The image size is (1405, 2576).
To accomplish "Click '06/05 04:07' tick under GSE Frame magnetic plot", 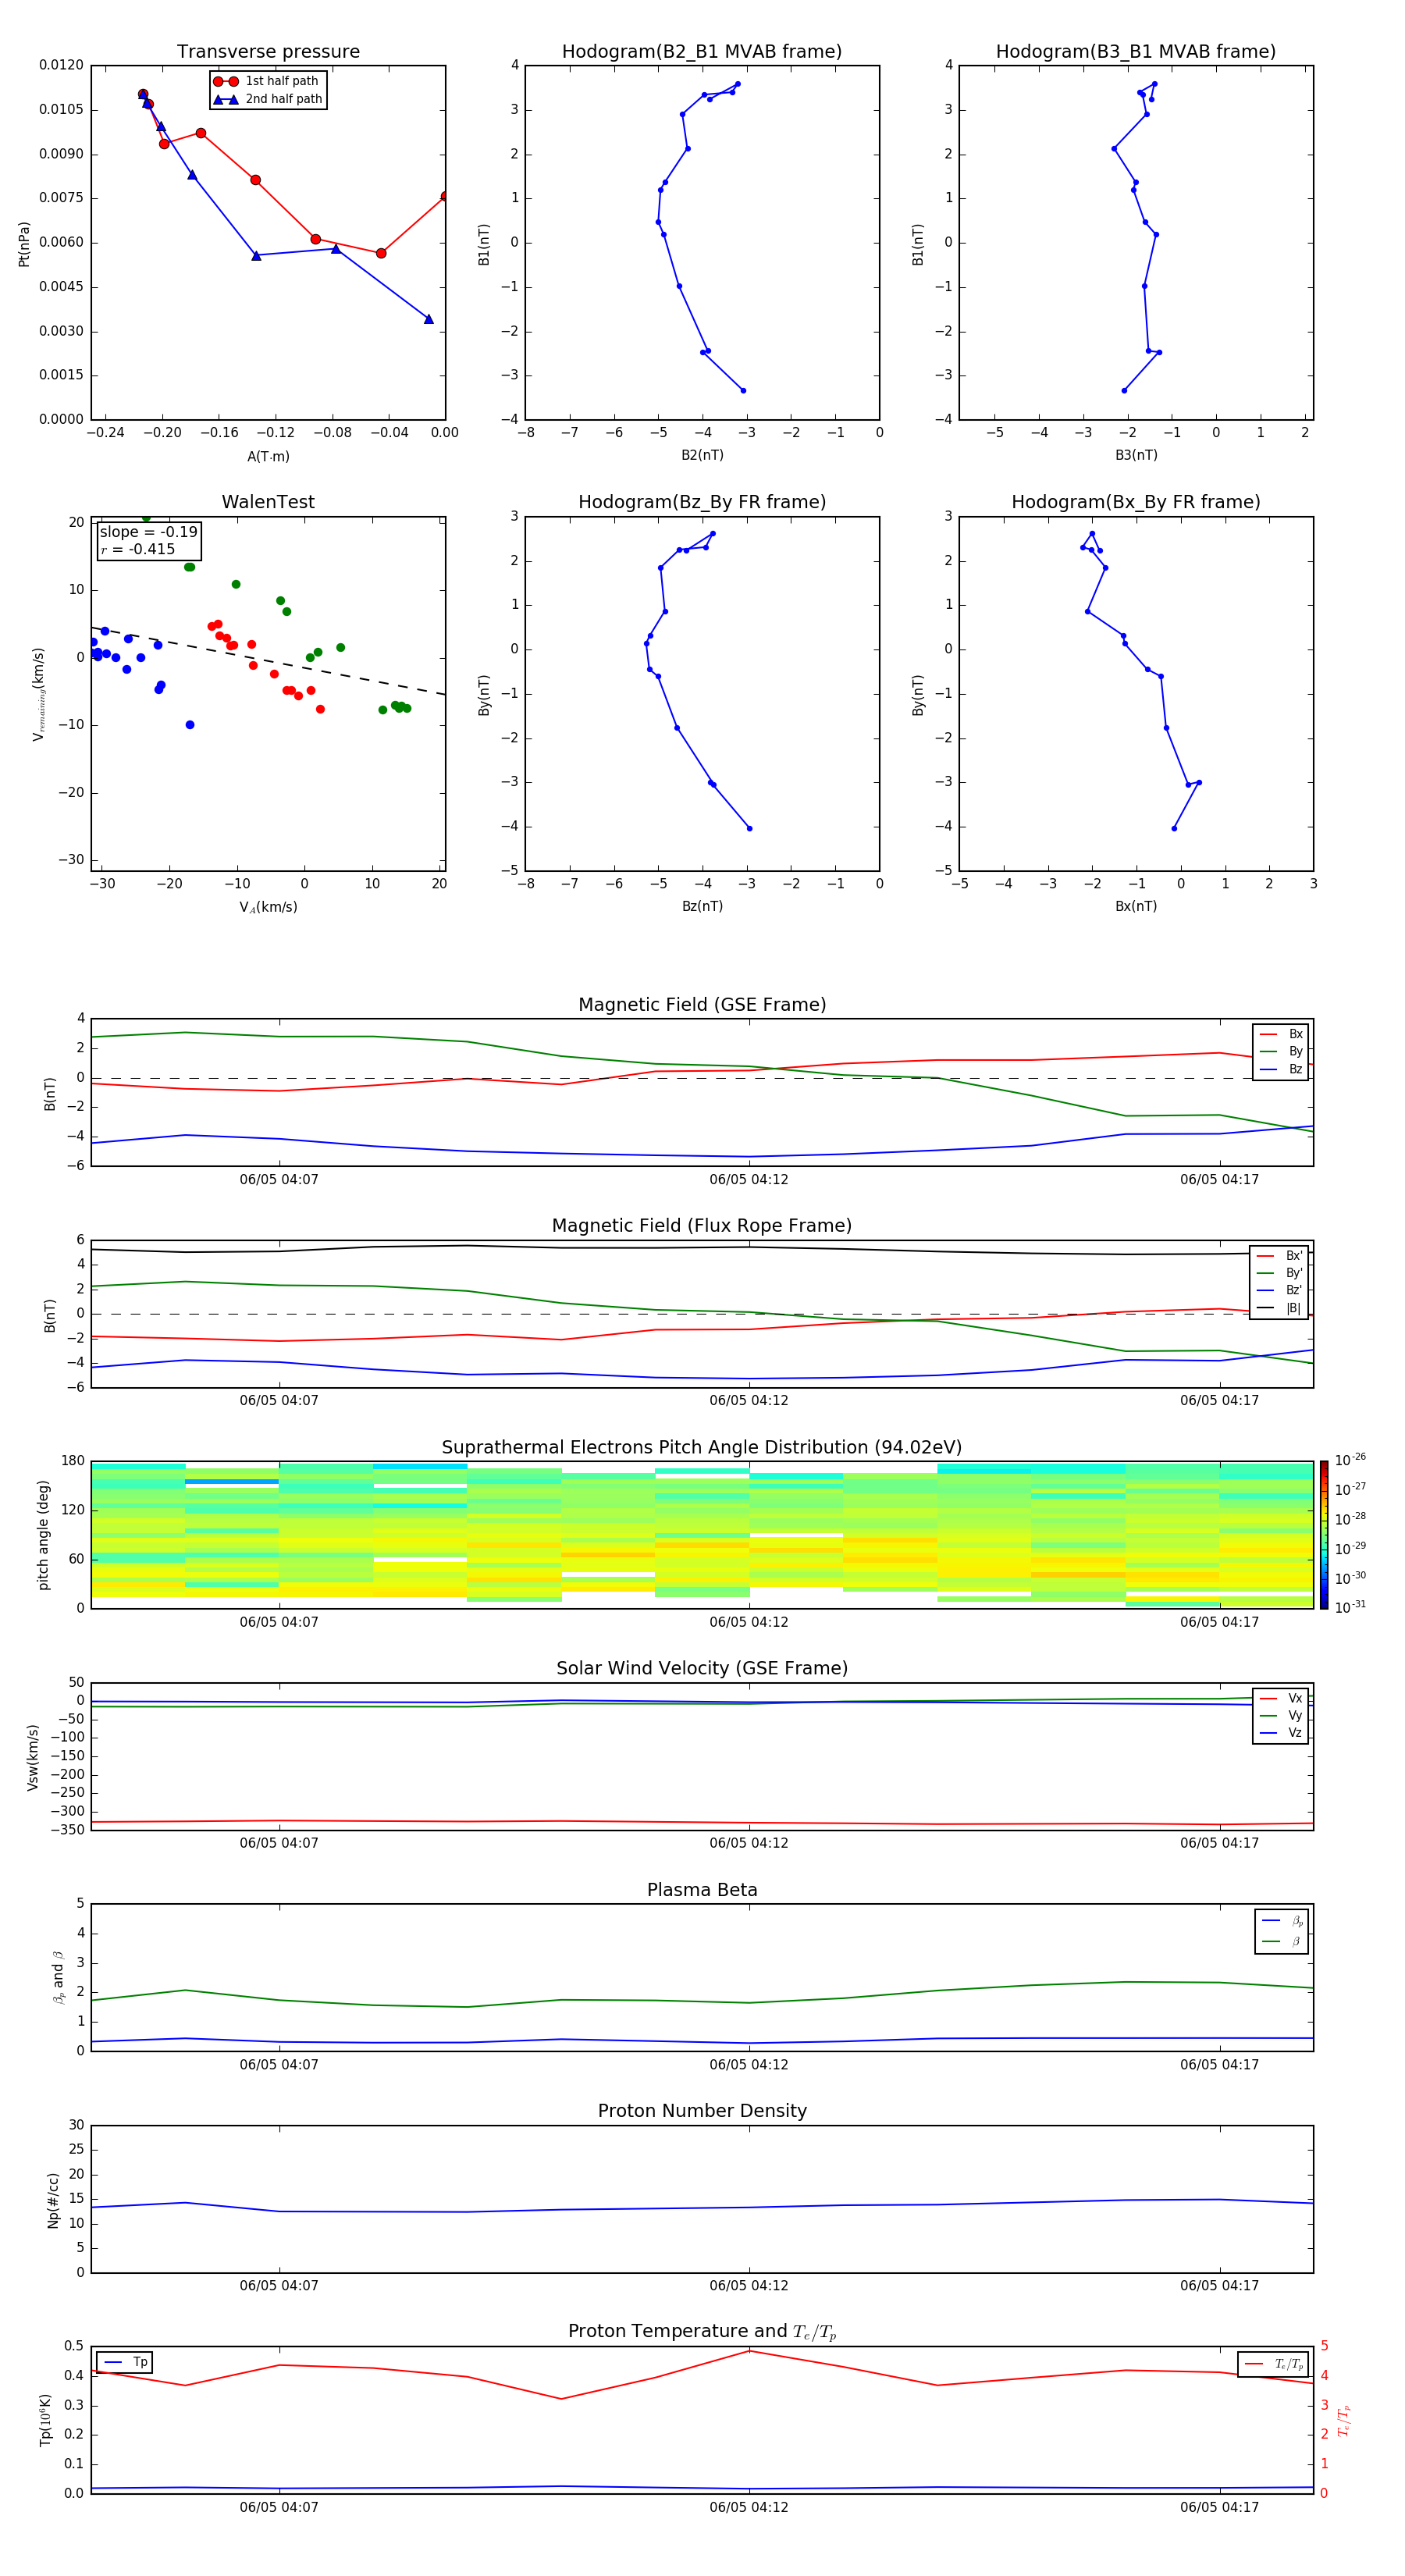I will (x=279, y=1180).
